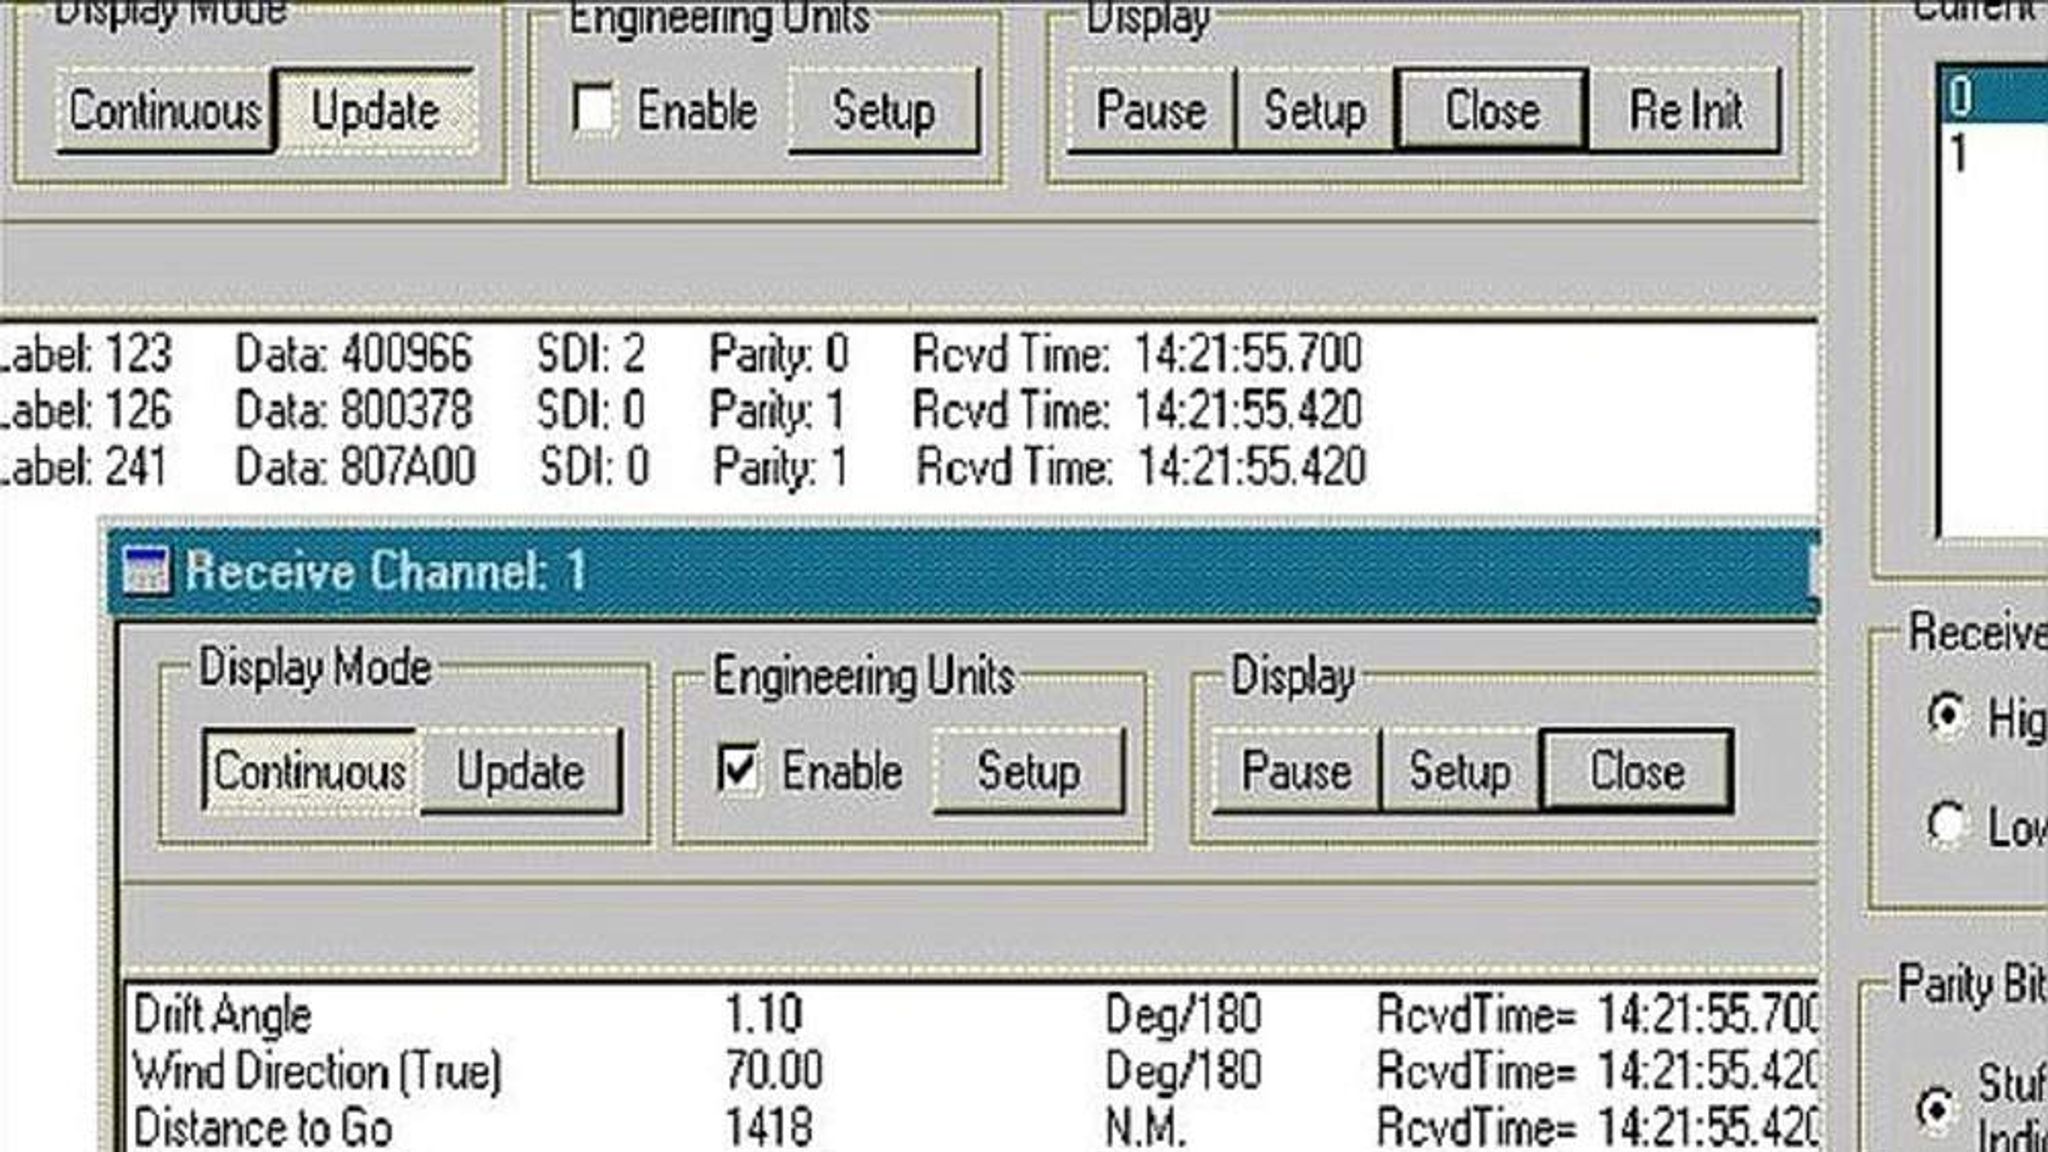Open Setup in upper Engineering Units
2048x1152 pixels.
[x=884, y=110]
